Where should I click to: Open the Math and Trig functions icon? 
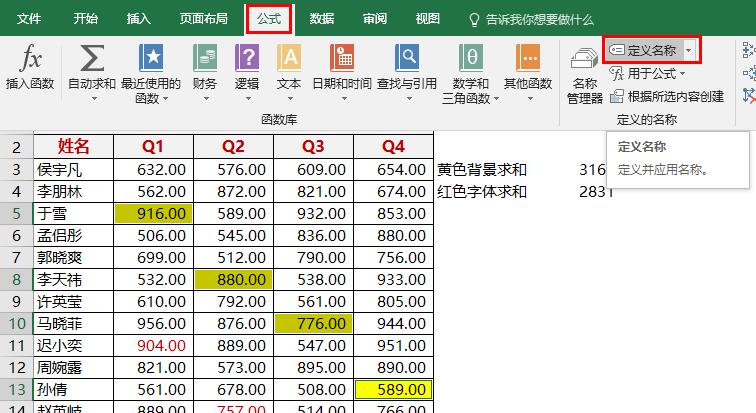pyautogui.click(x=471, y=58)
